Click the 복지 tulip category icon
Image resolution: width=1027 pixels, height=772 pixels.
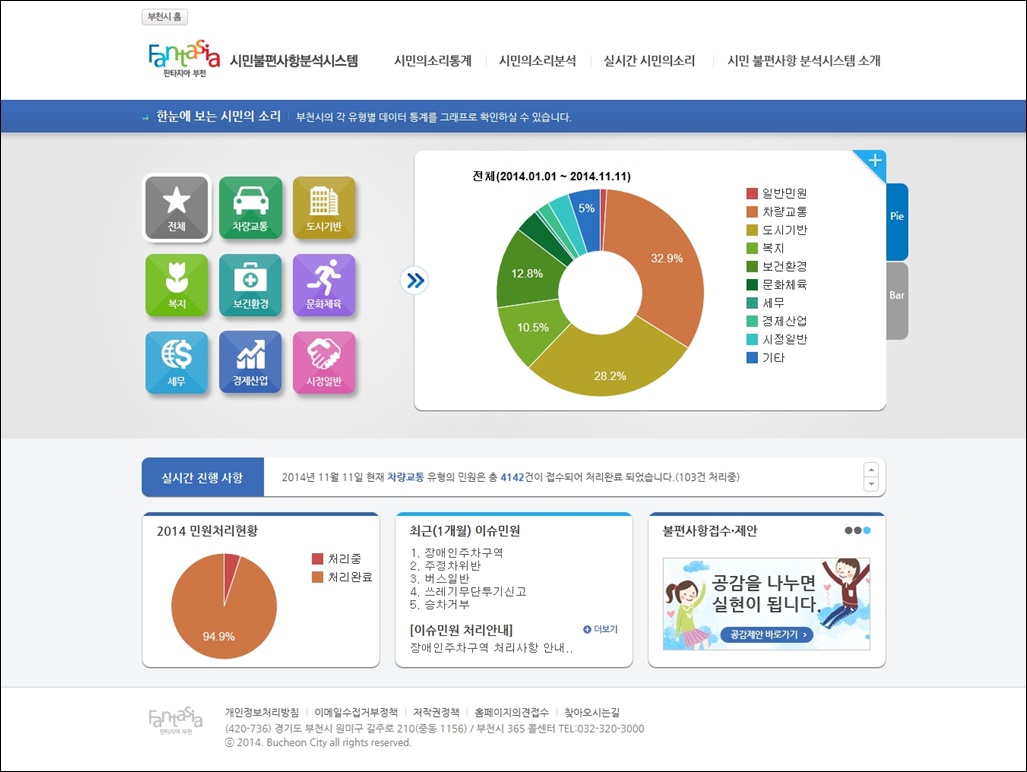(177, 285)
